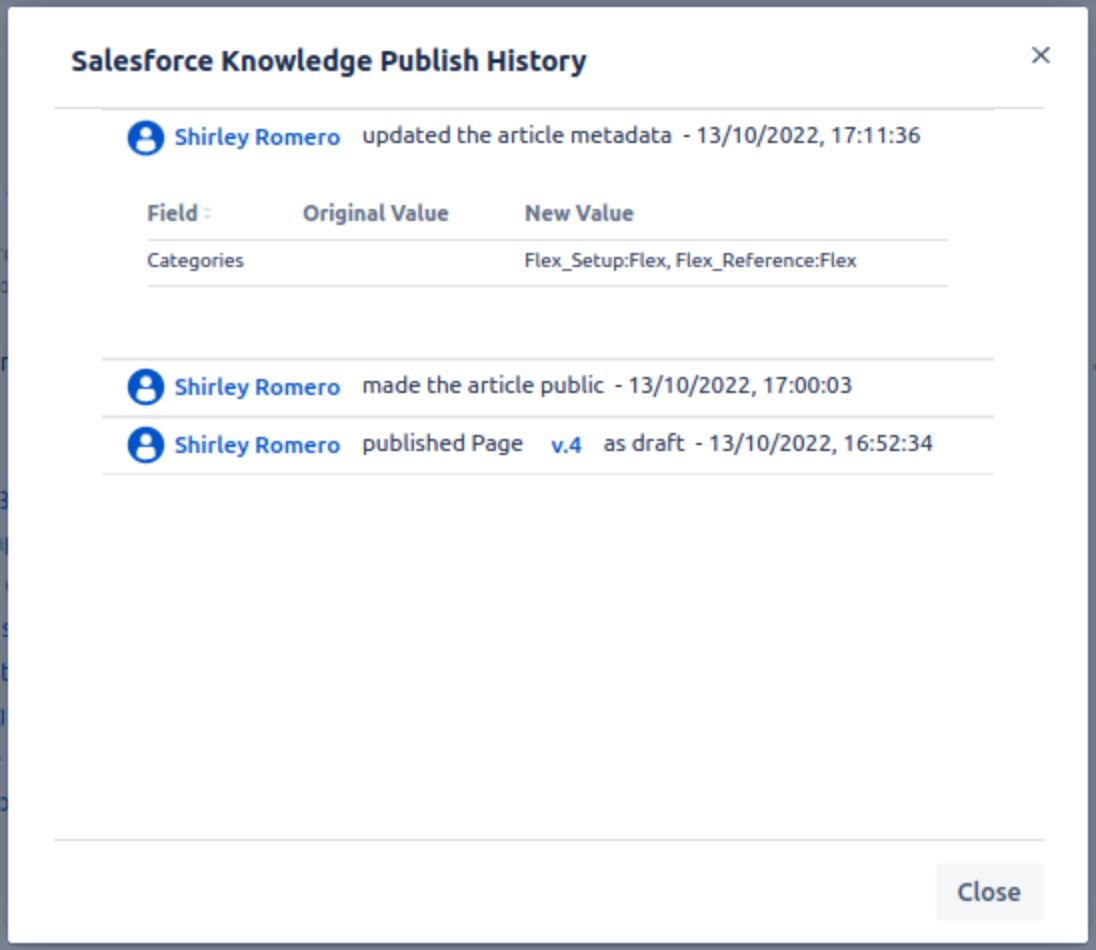This screenshot has width=1096, height=950.
Task: Sort the table by the Field column header
Action: [172, 214]
